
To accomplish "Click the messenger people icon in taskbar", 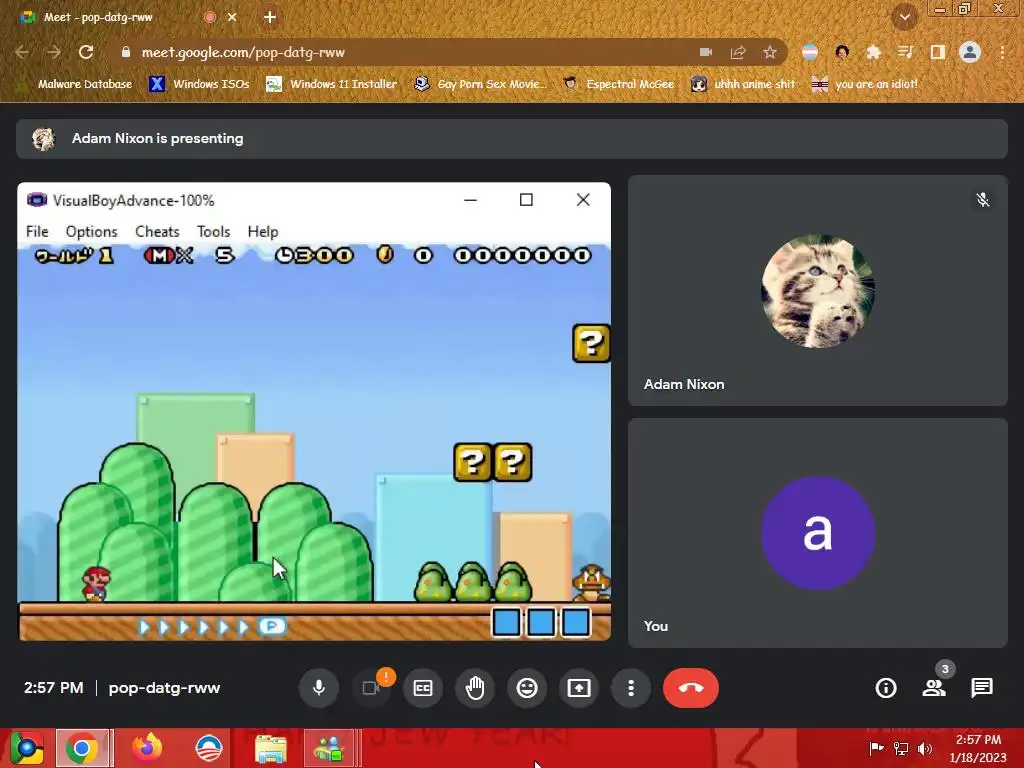I will click(330, 748).
